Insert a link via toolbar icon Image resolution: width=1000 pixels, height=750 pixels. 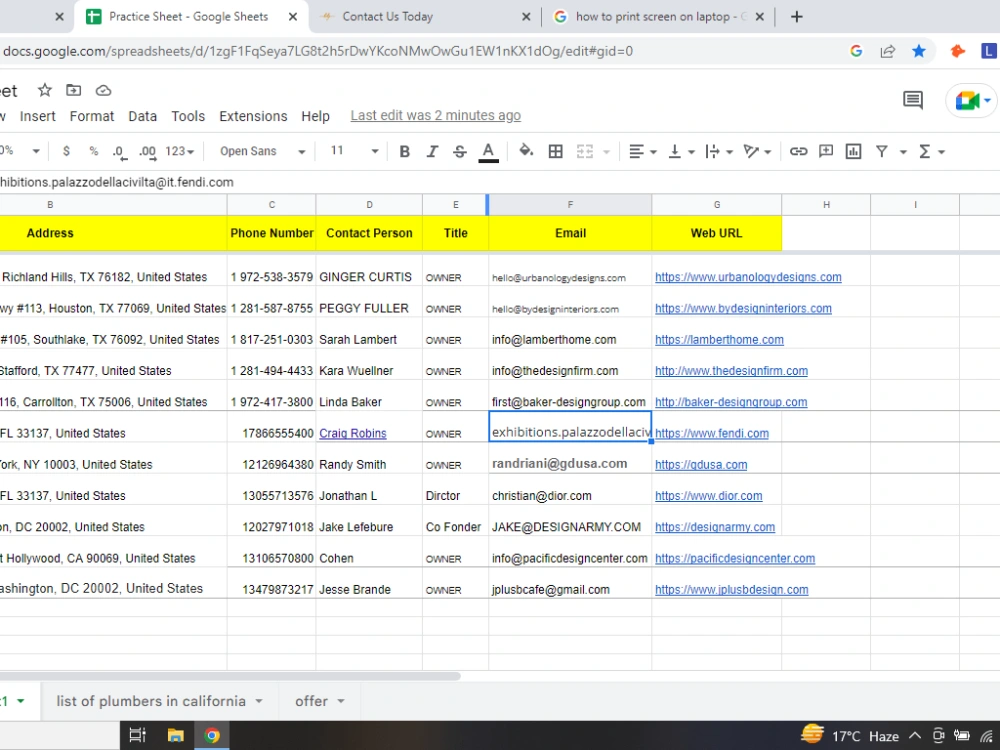(x=798, y=151)
